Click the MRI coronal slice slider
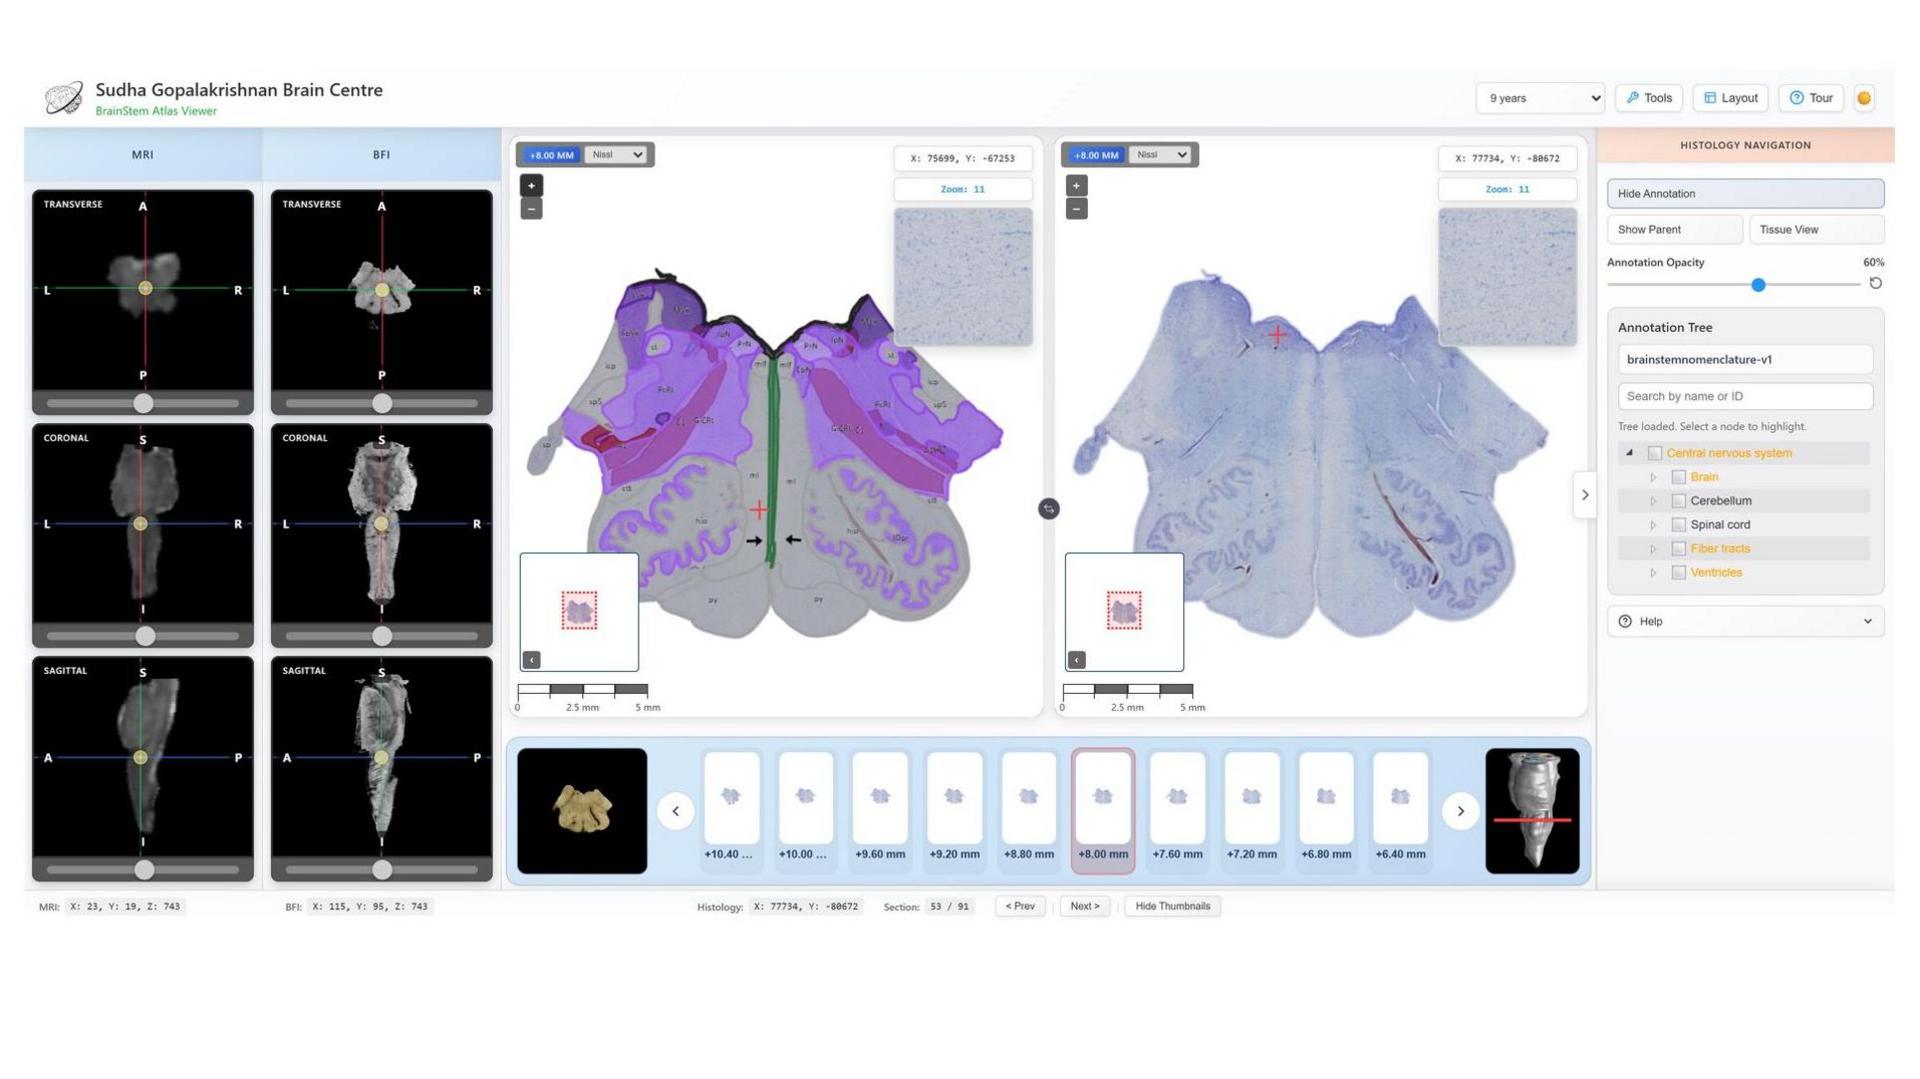Viewport: 1920px width, 1079px height. pos(143,636)
